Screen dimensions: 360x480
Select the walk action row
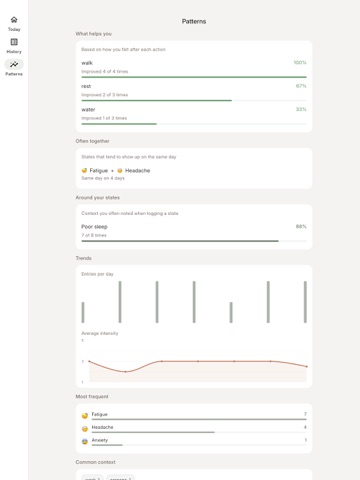pos(194,69)
